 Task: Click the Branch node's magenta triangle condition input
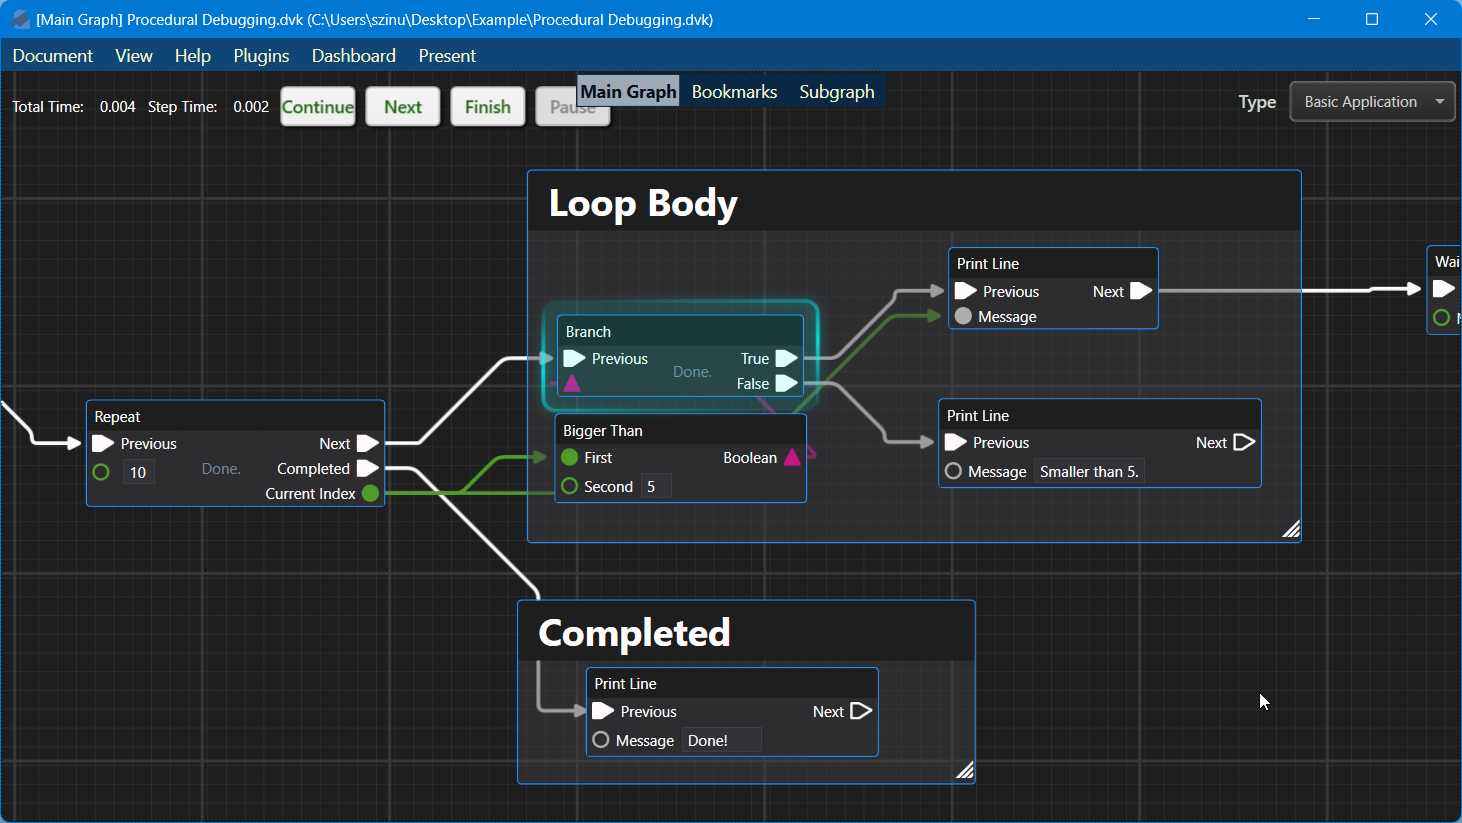(572, 384)
